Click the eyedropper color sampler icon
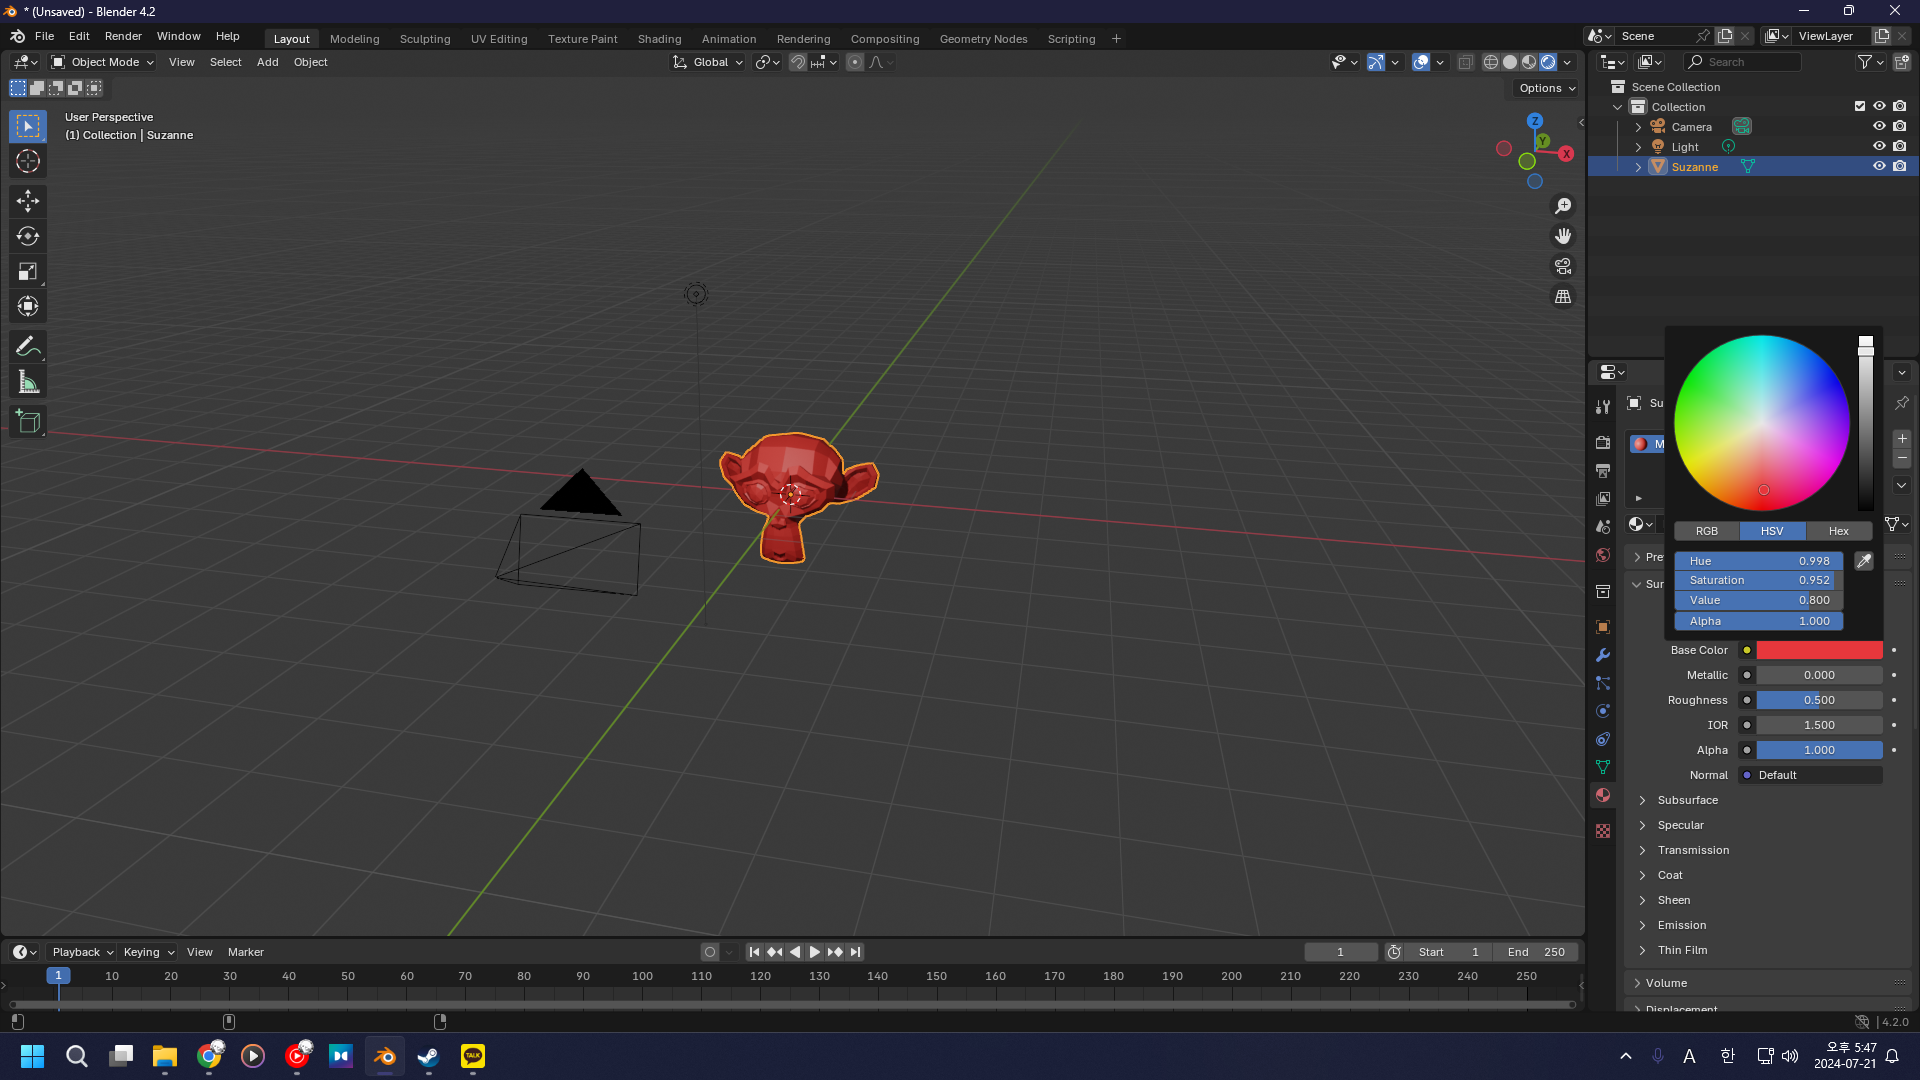This screenshot has height=1080, width=1920. [1864, 561]
